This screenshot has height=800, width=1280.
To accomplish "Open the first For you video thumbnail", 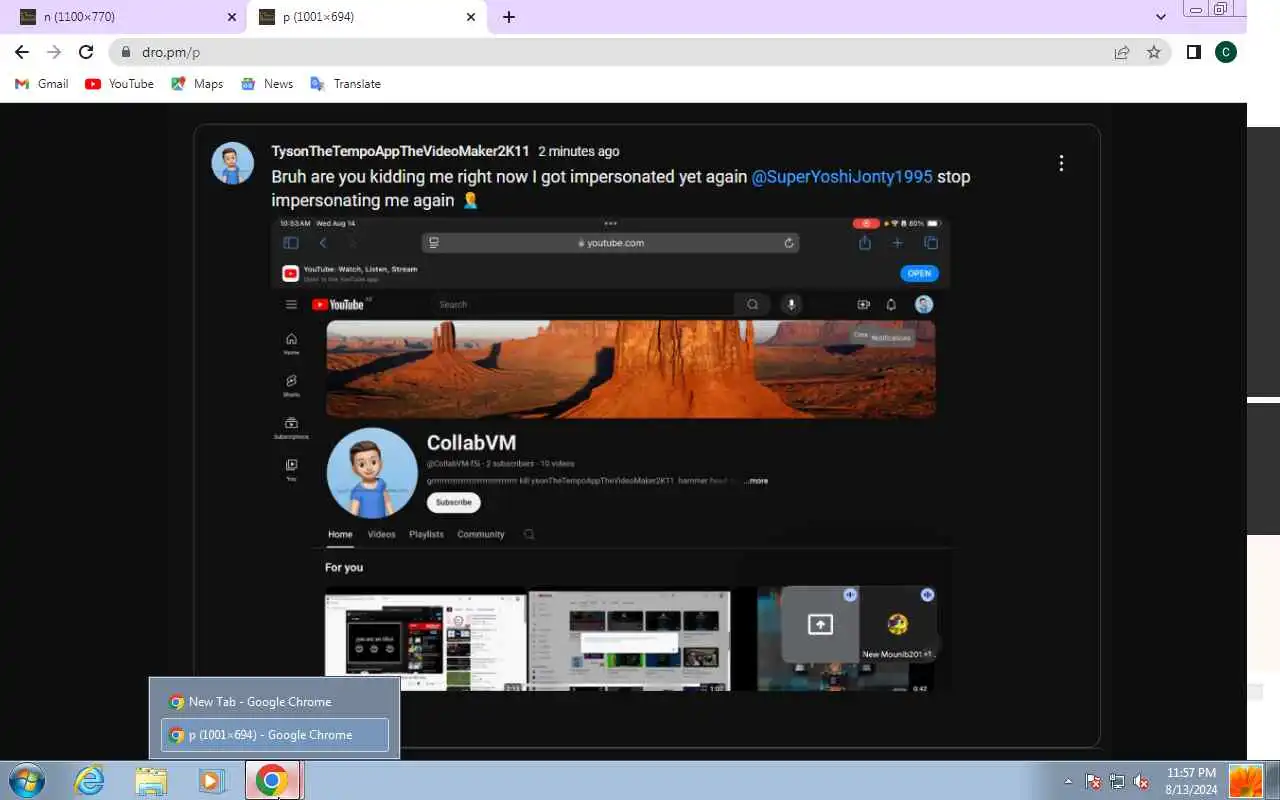I will tap(425, 639).
